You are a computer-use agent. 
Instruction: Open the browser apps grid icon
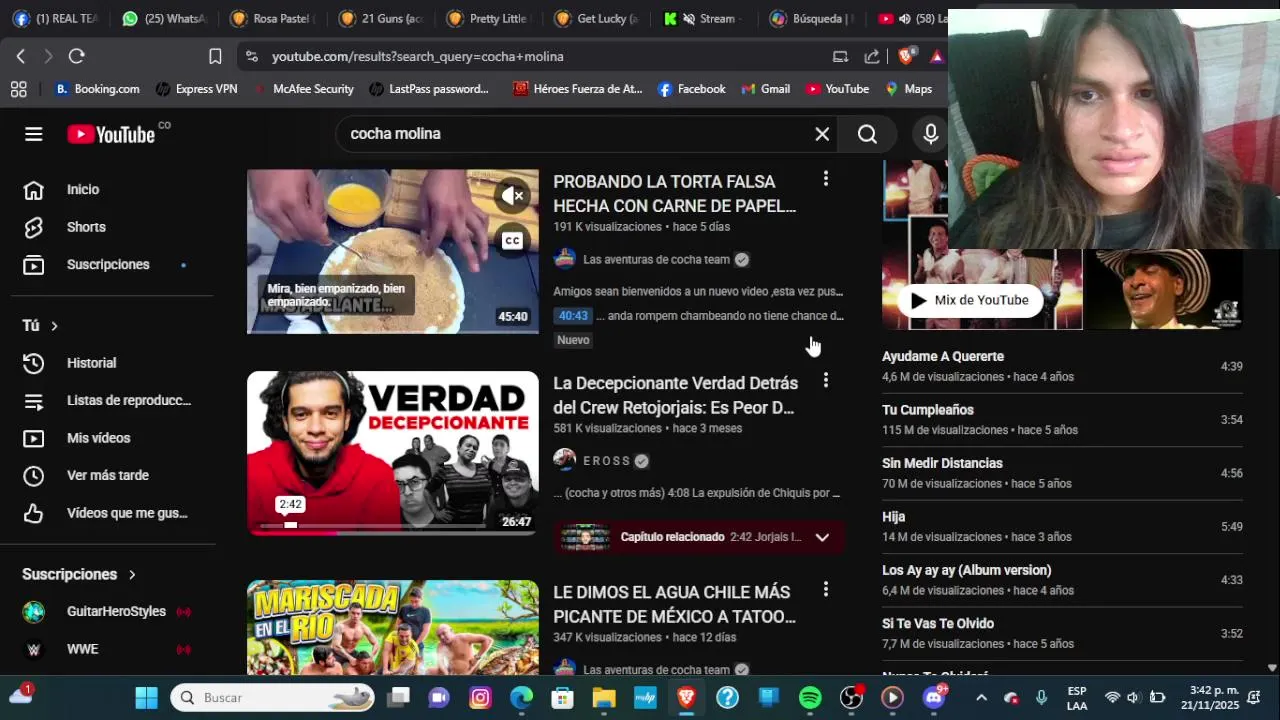(18, 89)
